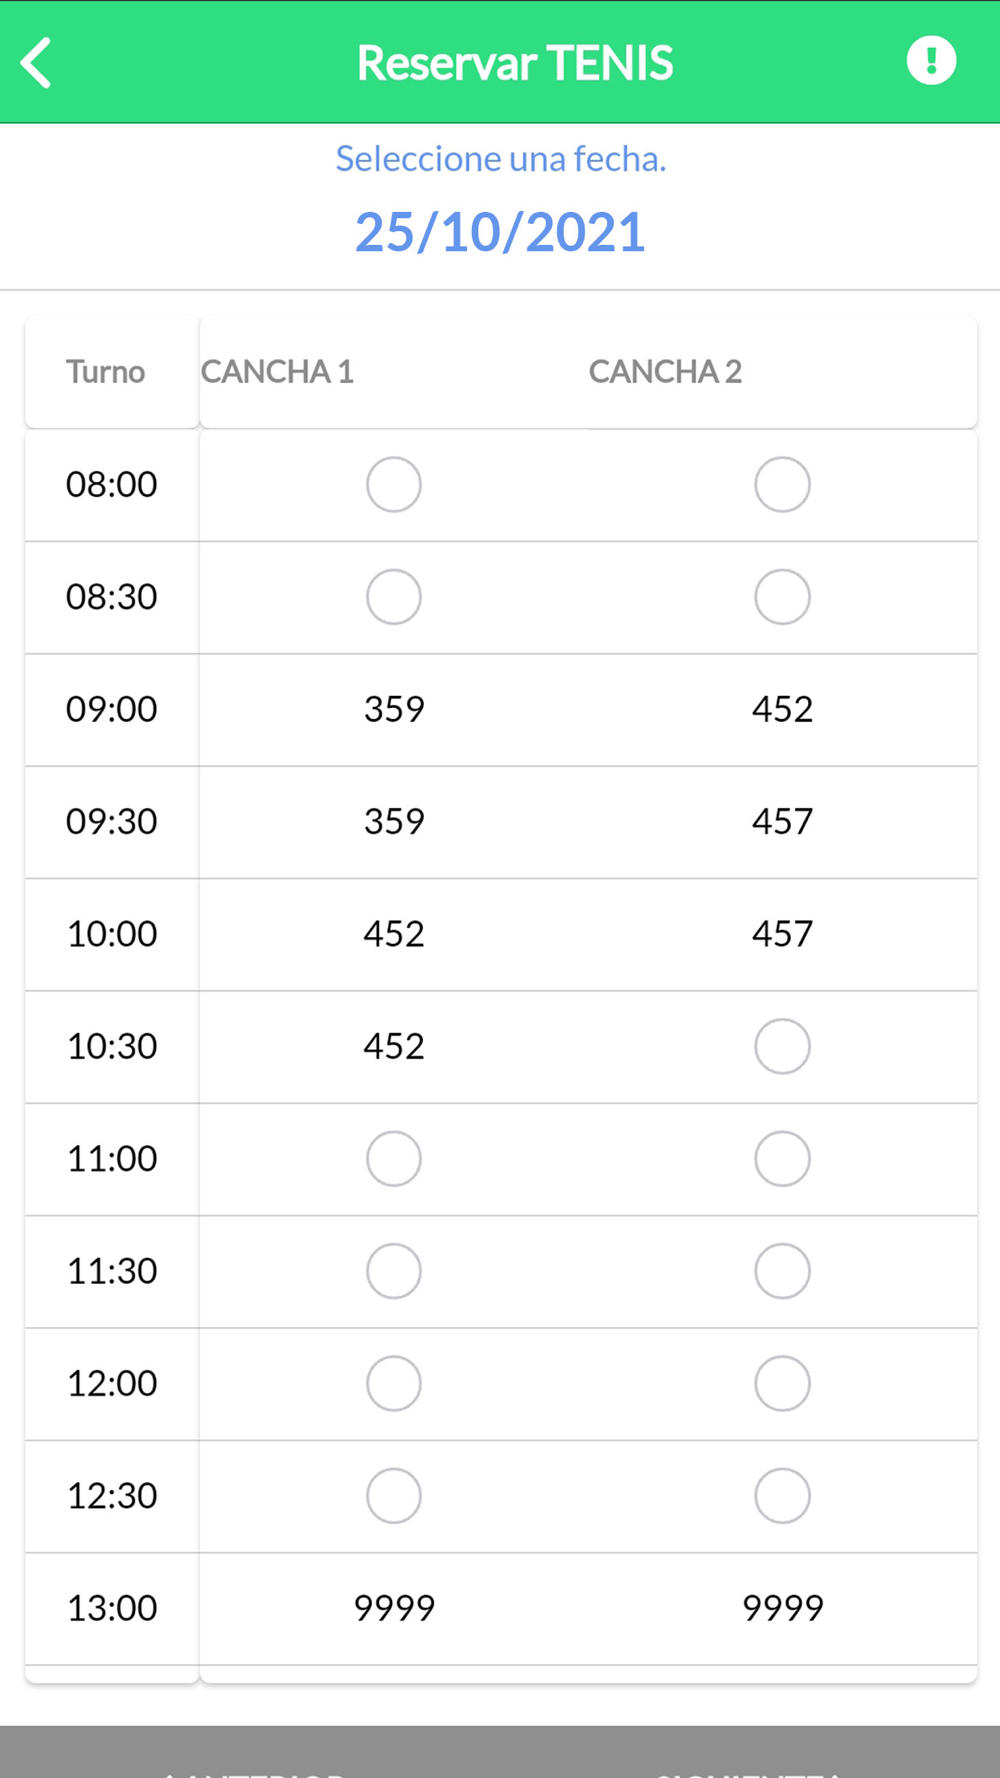Open the date picker showing 25/10/2021

click(x=500, y=232)
